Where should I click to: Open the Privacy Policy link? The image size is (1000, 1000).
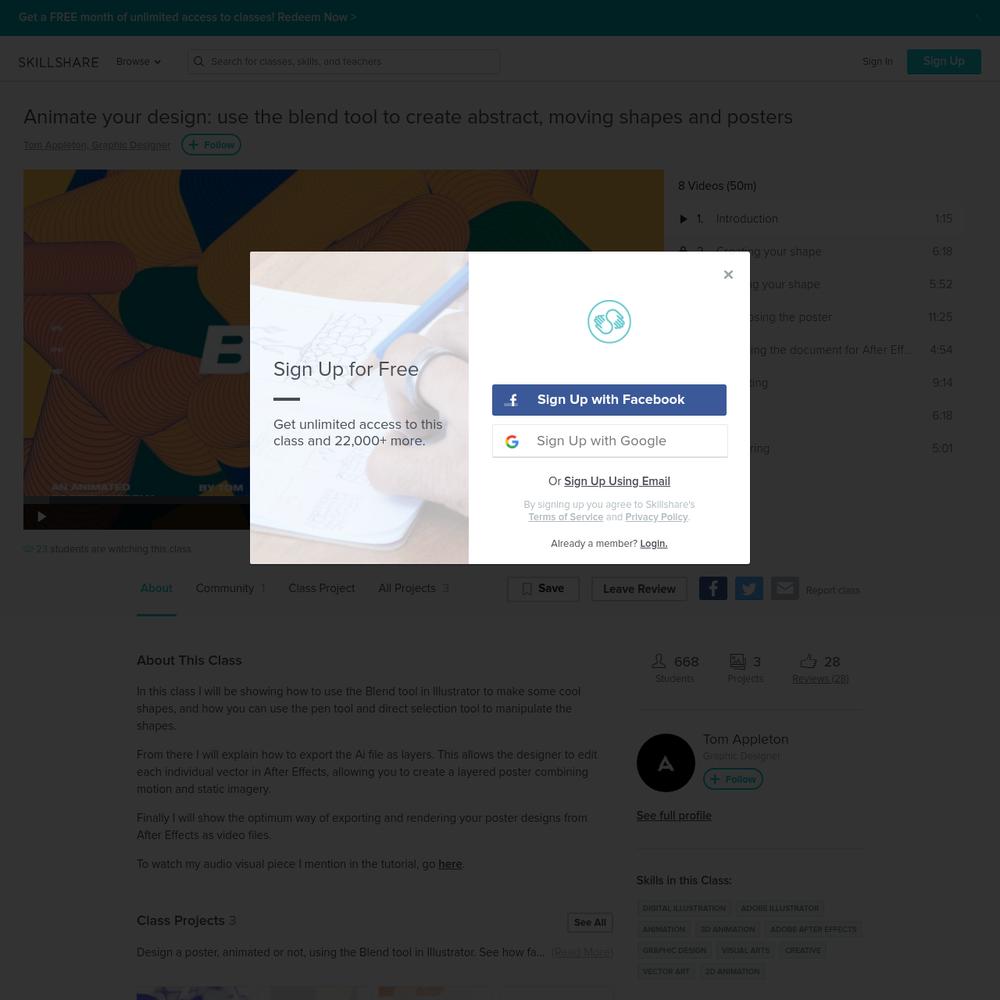656,517
